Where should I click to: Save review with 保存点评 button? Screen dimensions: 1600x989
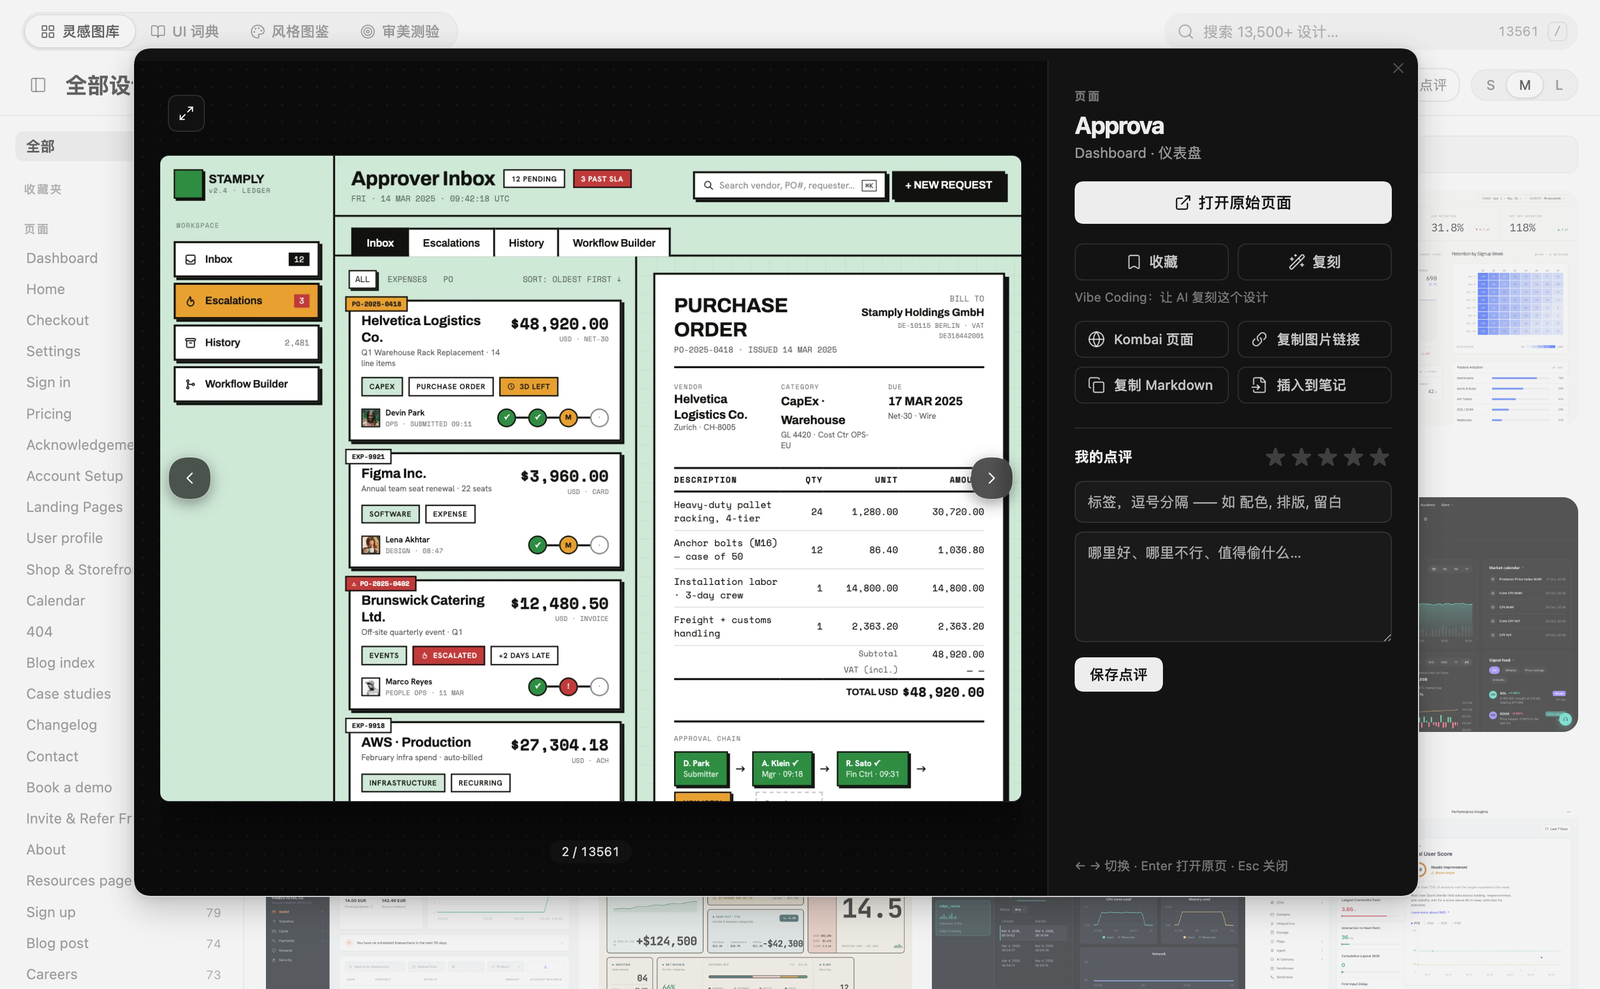[1118, 675]
